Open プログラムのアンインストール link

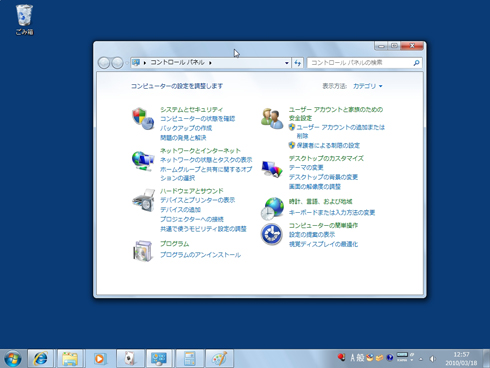200,255
